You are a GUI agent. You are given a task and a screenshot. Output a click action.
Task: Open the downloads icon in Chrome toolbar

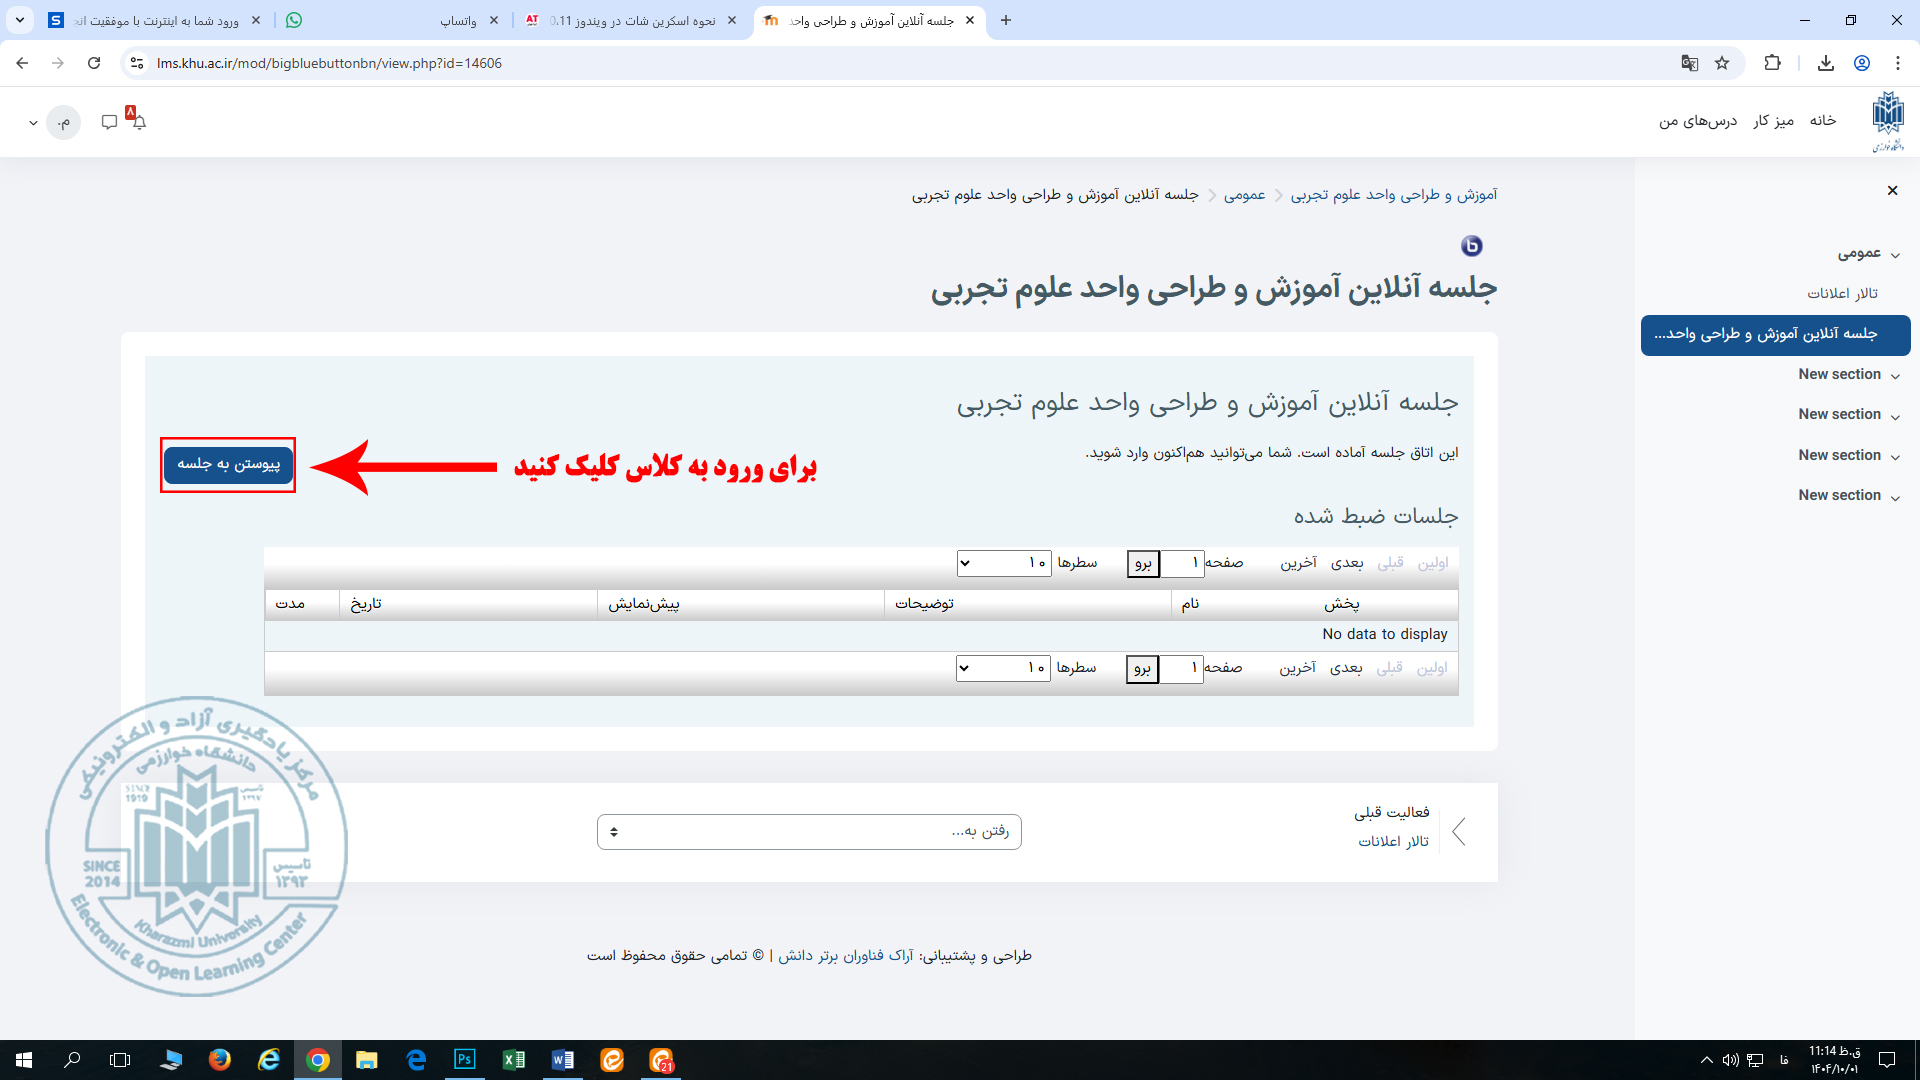(1825, 63)
